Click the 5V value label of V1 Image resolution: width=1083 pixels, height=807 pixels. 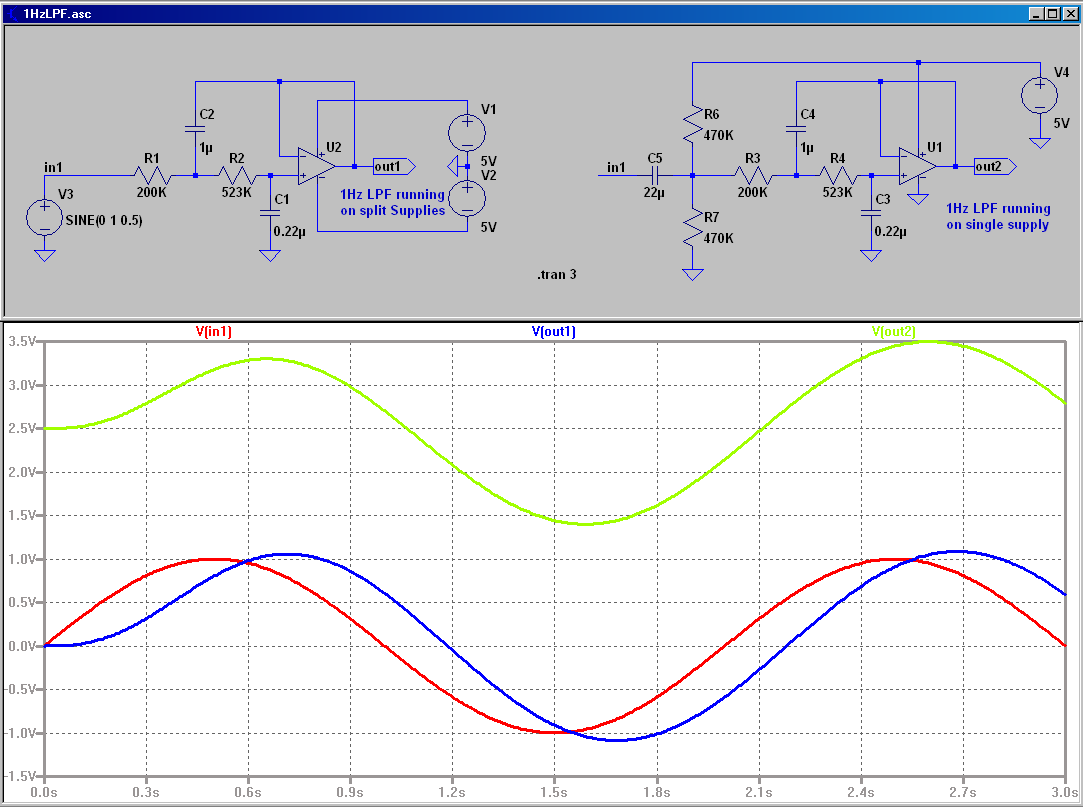click(488, 161)
